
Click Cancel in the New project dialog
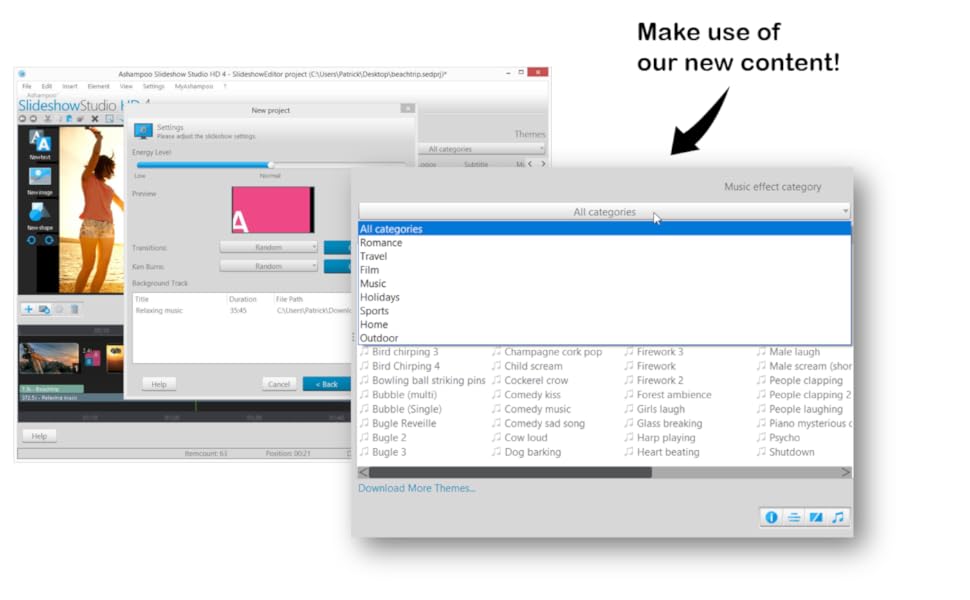tap(279, 384)
